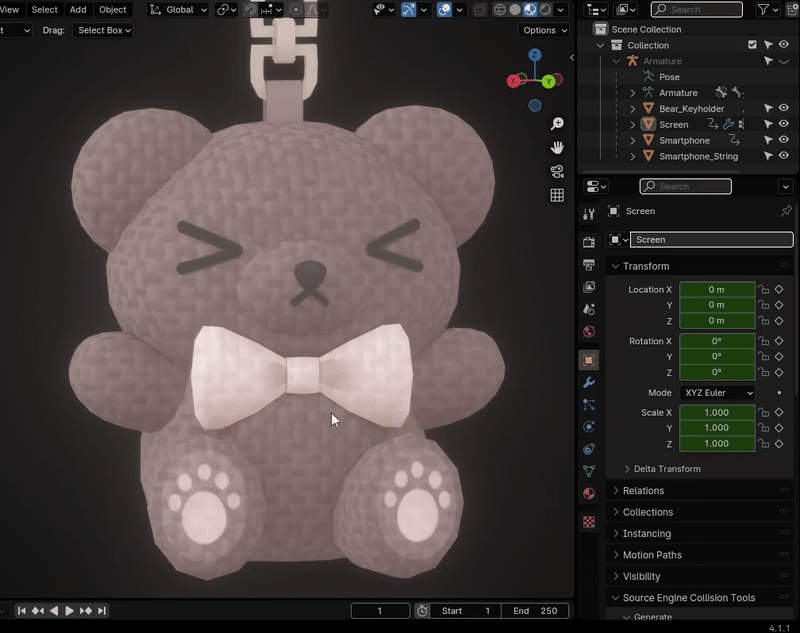This screenshot has height=633, width=800.
Task: Hide Bear_Keyholder in viewport
Action: tap(784, 108)
